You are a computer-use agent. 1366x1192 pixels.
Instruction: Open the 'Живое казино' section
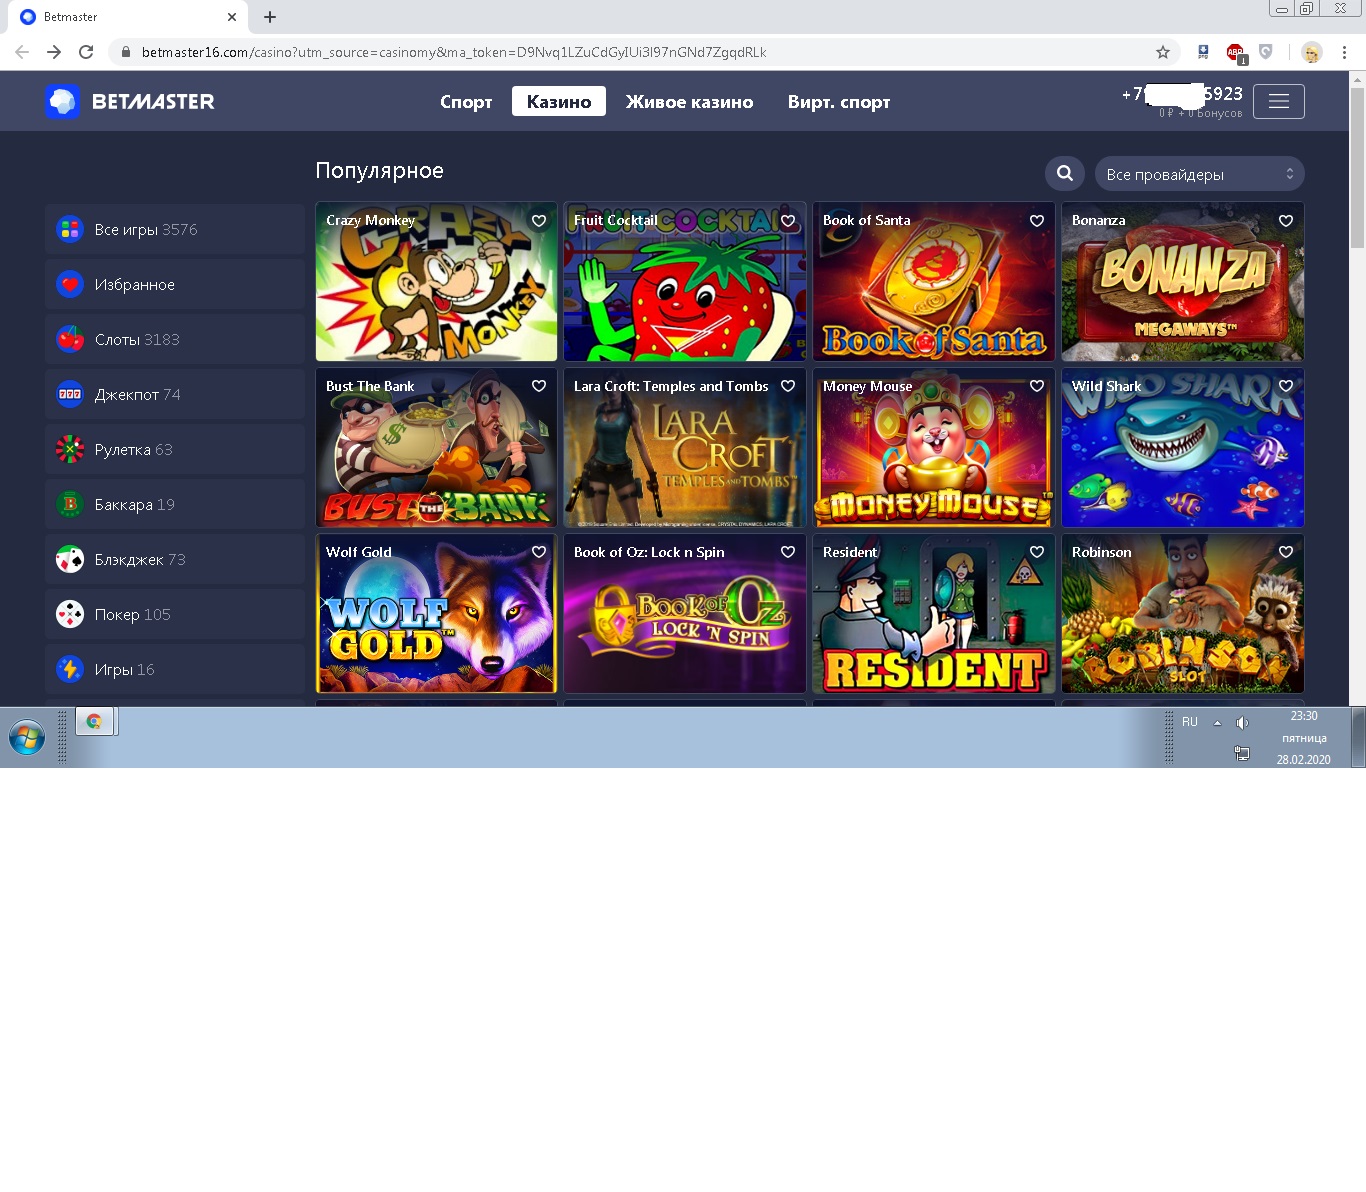pos(690,101)
